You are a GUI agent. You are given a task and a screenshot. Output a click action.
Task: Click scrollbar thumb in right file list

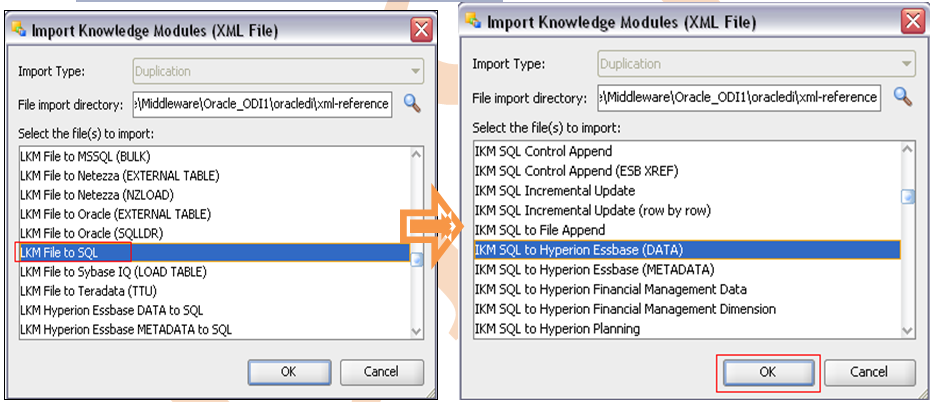pos(908,197)
